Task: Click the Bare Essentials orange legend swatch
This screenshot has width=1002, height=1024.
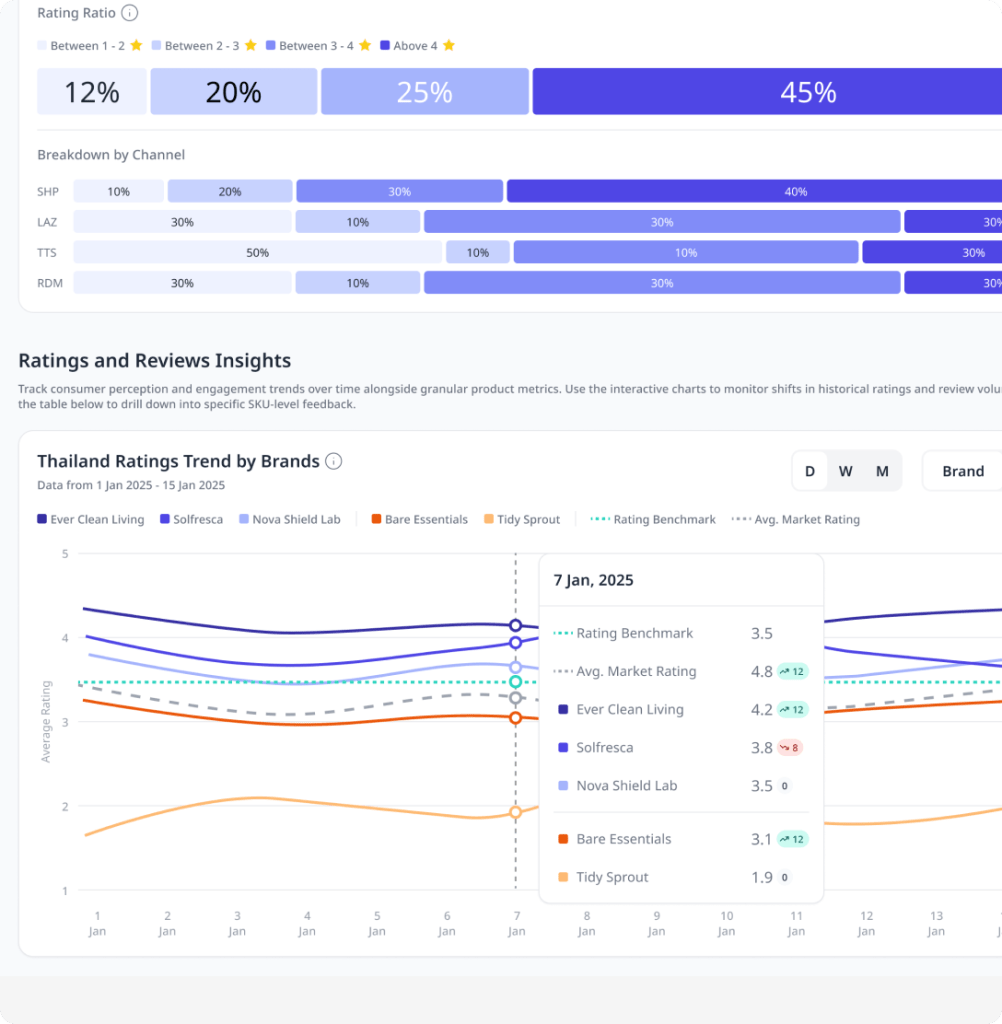Action: 376,519
